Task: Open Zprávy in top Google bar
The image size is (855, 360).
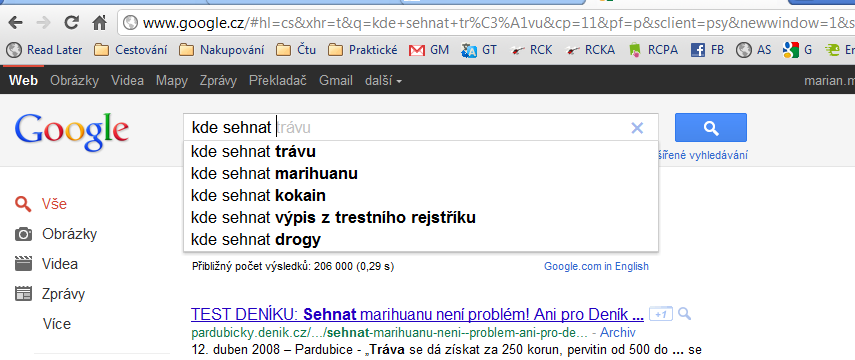Action: point(218,81)
